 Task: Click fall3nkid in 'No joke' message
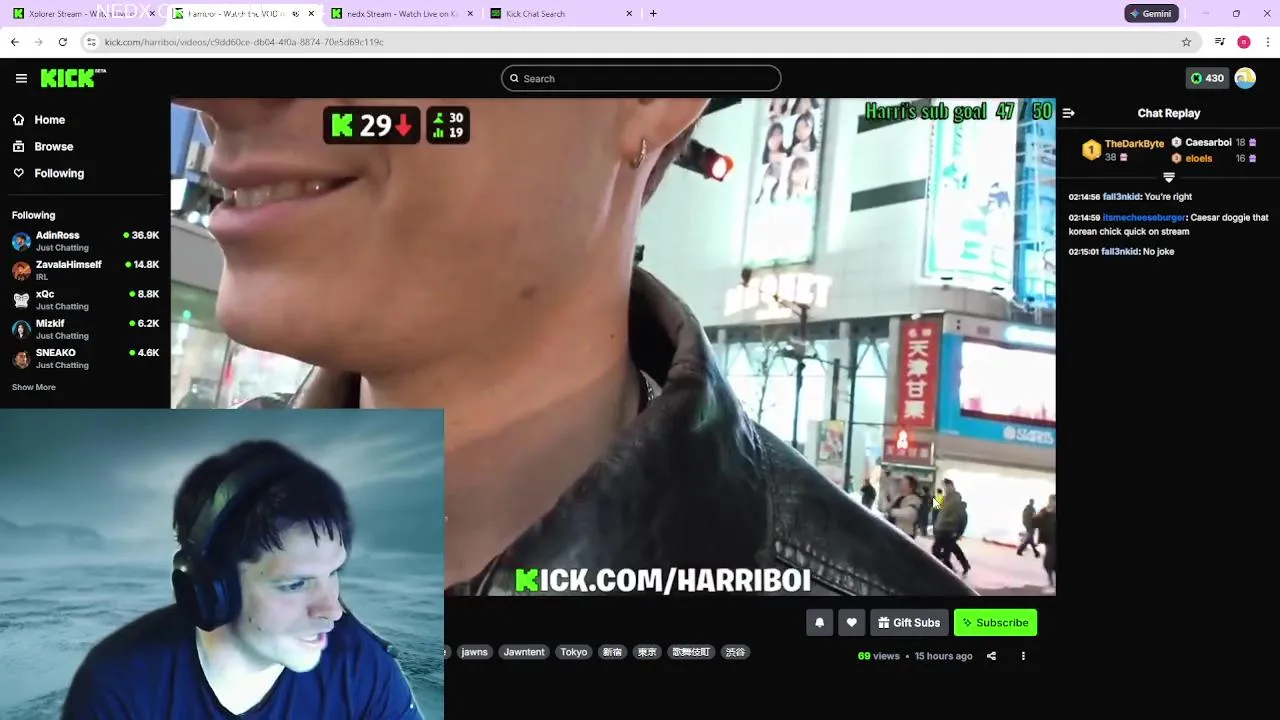[x=1120, y=251]
